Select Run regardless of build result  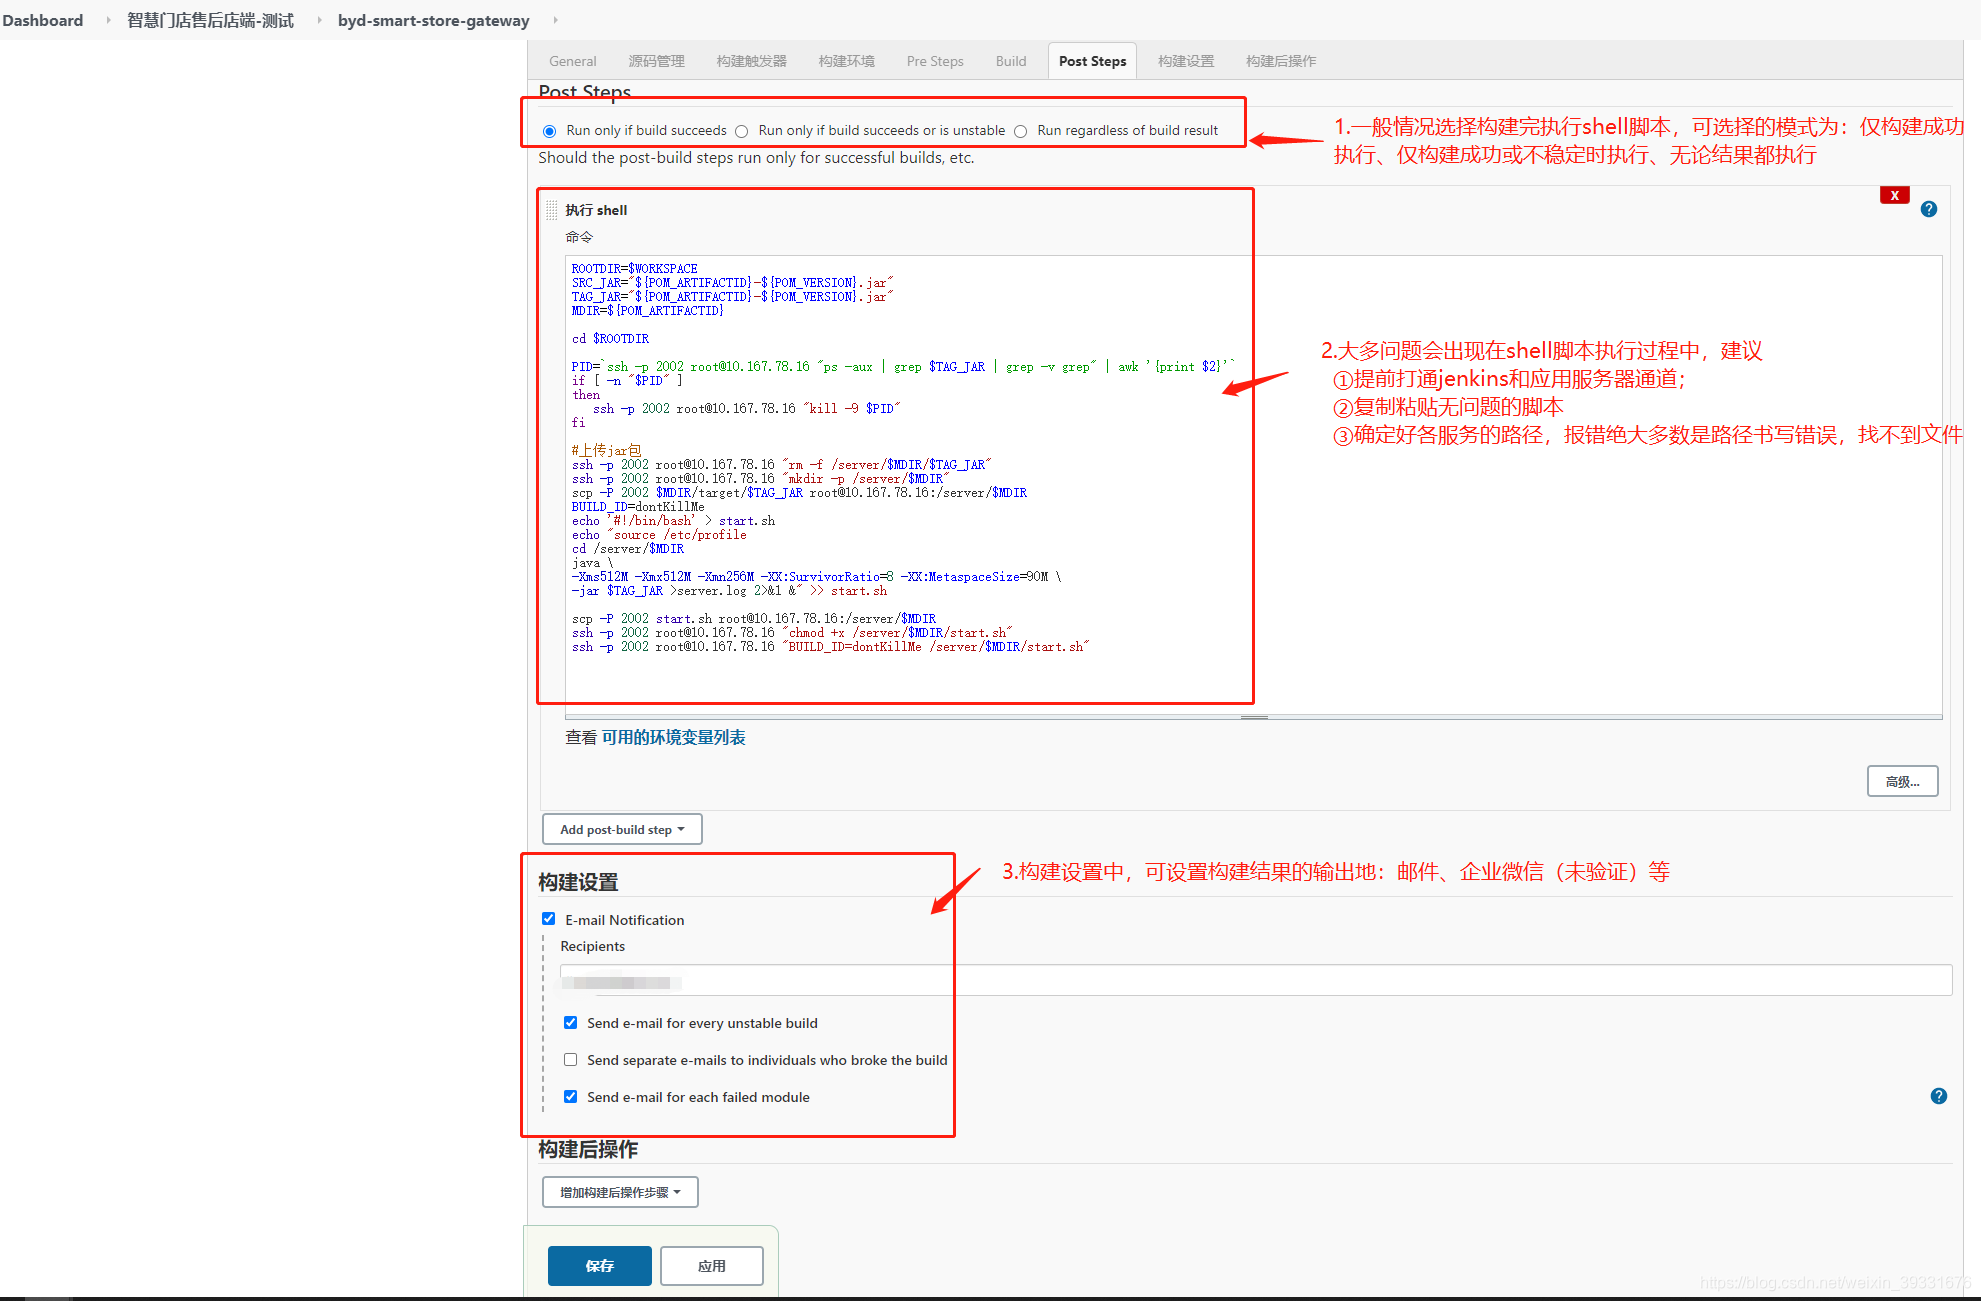click(x=1020, y=131)
